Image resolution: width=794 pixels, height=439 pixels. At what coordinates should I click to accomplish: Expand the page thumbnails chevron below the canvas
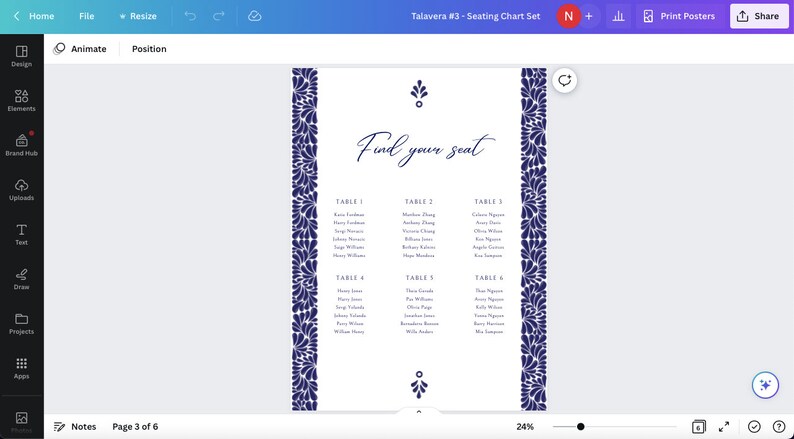coord(419,412)
